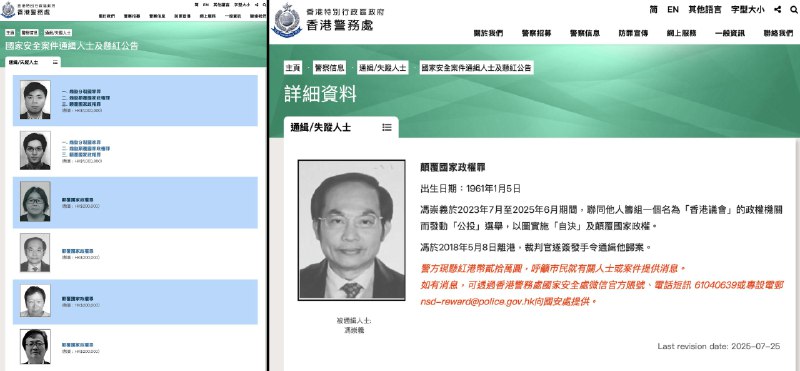Select the 通緝/失蹤人士 tab on left page
The image size is (800, 371).
pos(33,62)
